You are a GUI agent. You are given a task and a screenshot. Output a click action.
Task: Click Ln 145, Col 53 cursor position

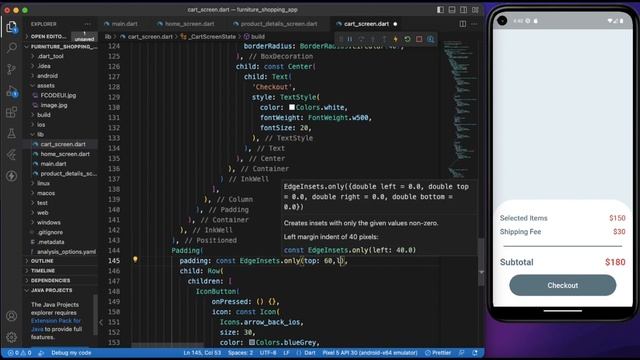coord(202,353)
